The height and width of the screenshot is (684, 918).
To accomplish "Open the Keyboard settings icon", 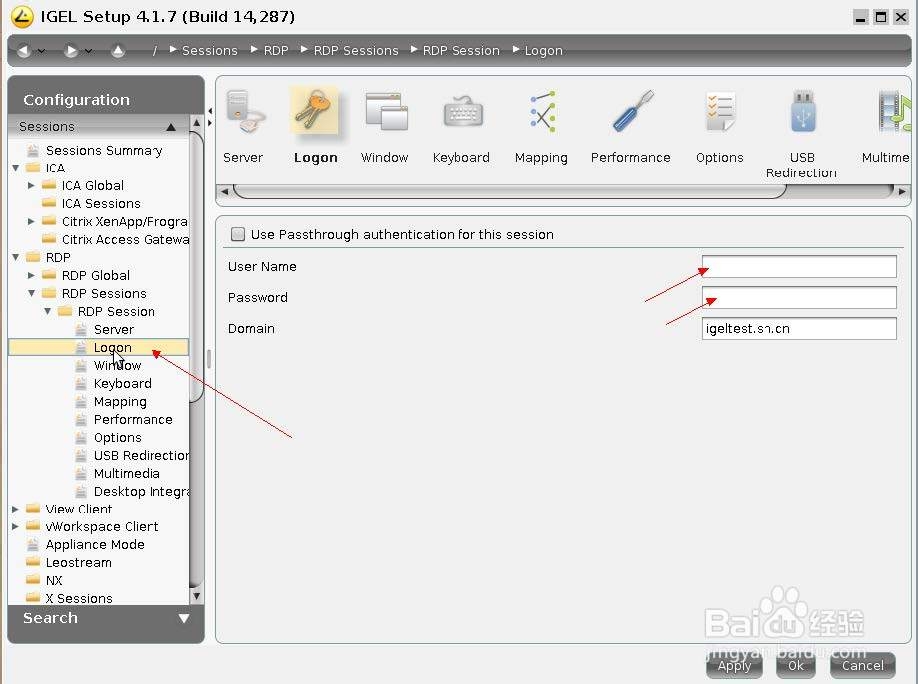I will 462,111.
